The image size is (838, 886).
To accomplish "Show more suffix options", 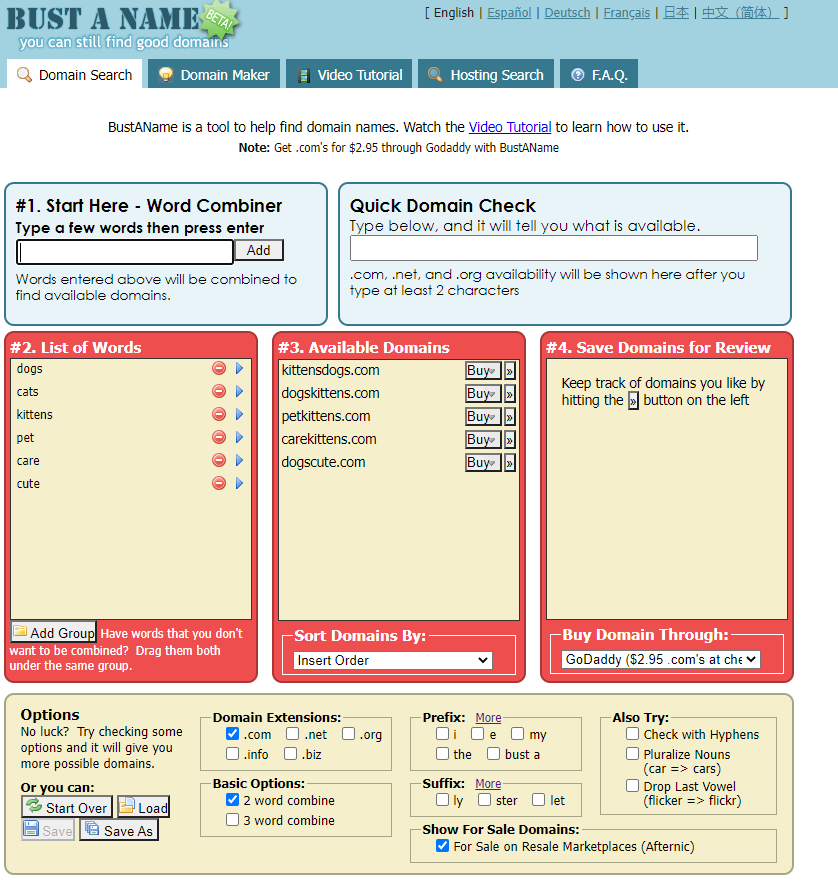I will point(488,784).
